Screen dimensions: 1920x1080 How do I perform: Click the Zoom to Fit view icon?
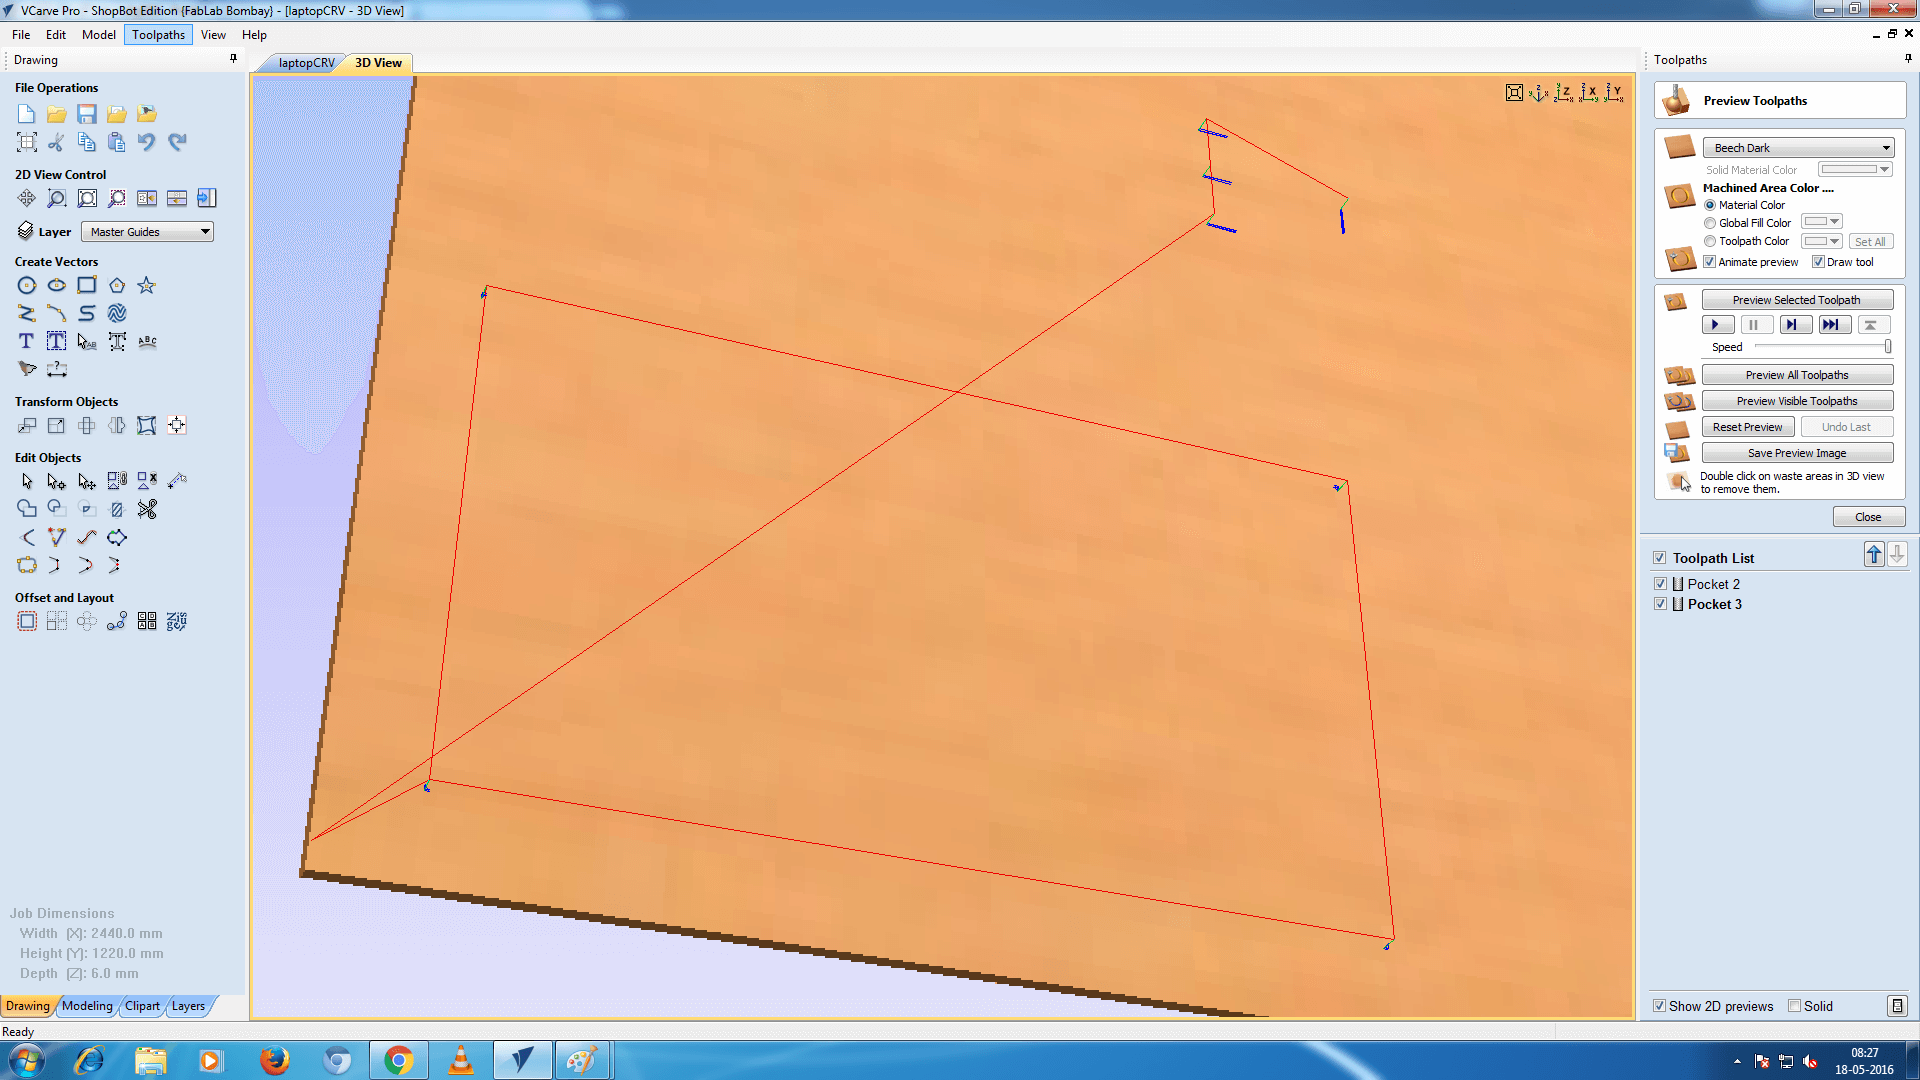(1514, 93)
